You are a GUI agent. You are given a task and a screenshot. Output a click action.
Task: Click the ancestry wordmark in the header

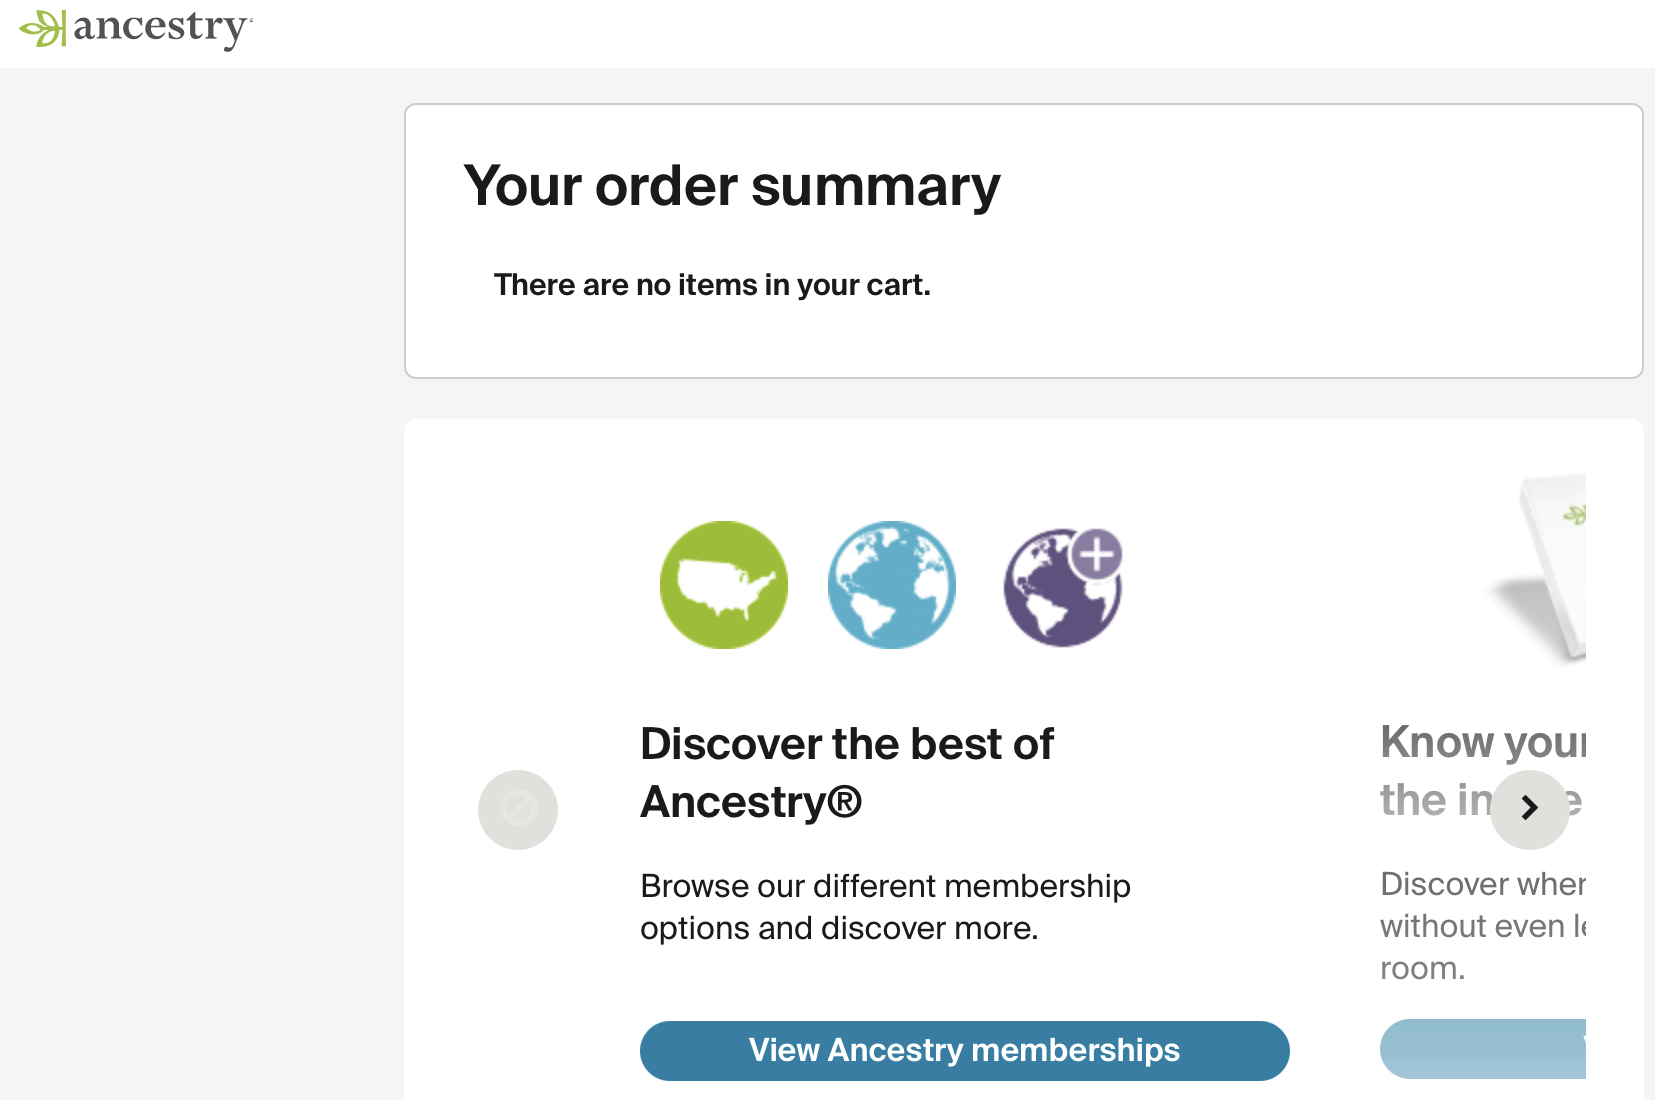163,29
